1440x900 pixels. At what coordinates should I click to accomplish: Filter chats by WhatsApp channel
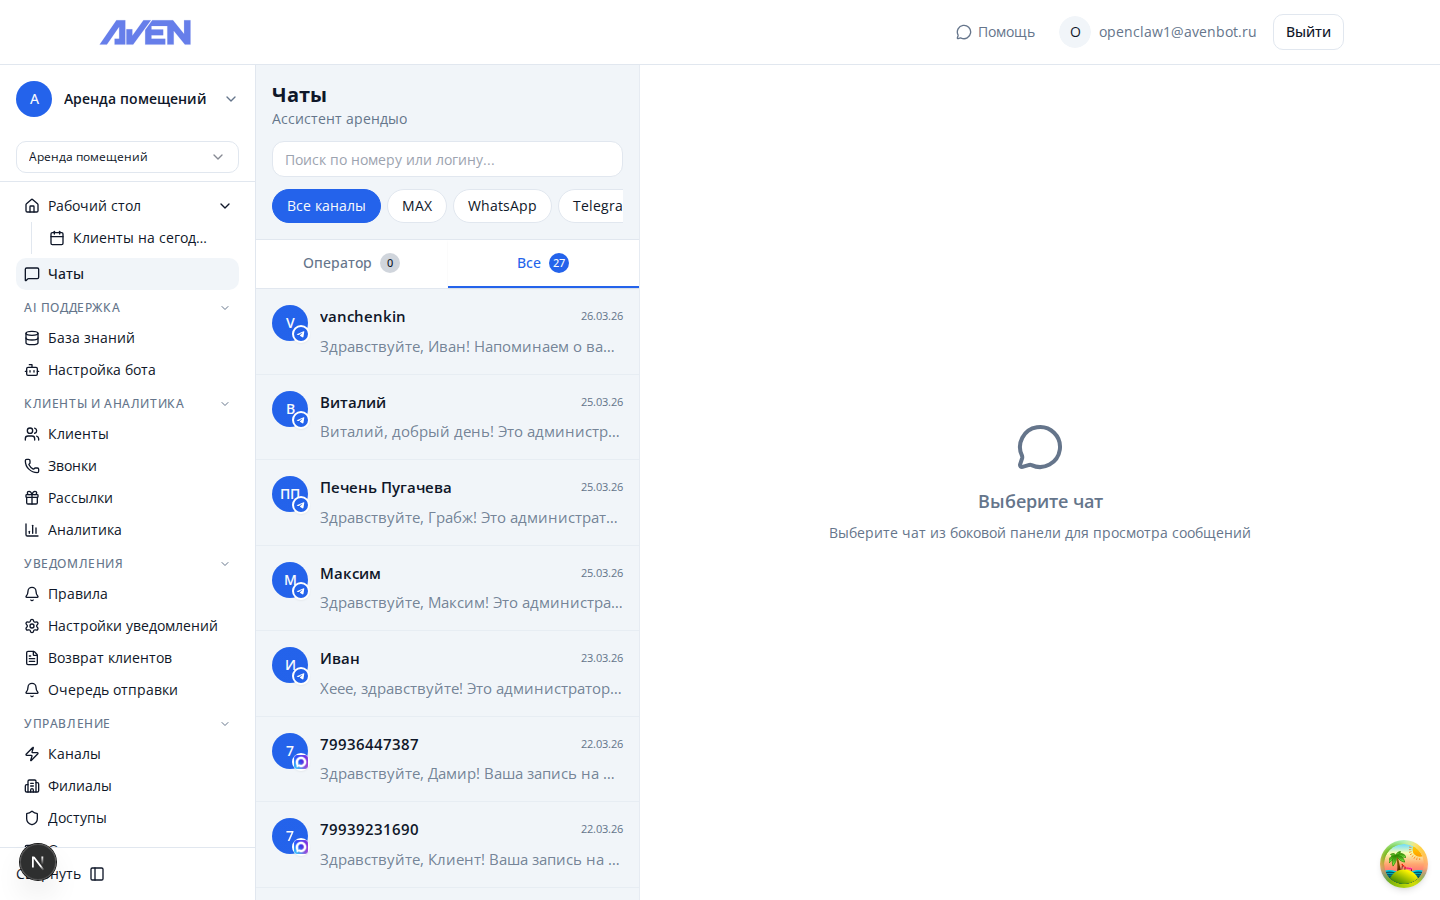click(x=501, y=206)
